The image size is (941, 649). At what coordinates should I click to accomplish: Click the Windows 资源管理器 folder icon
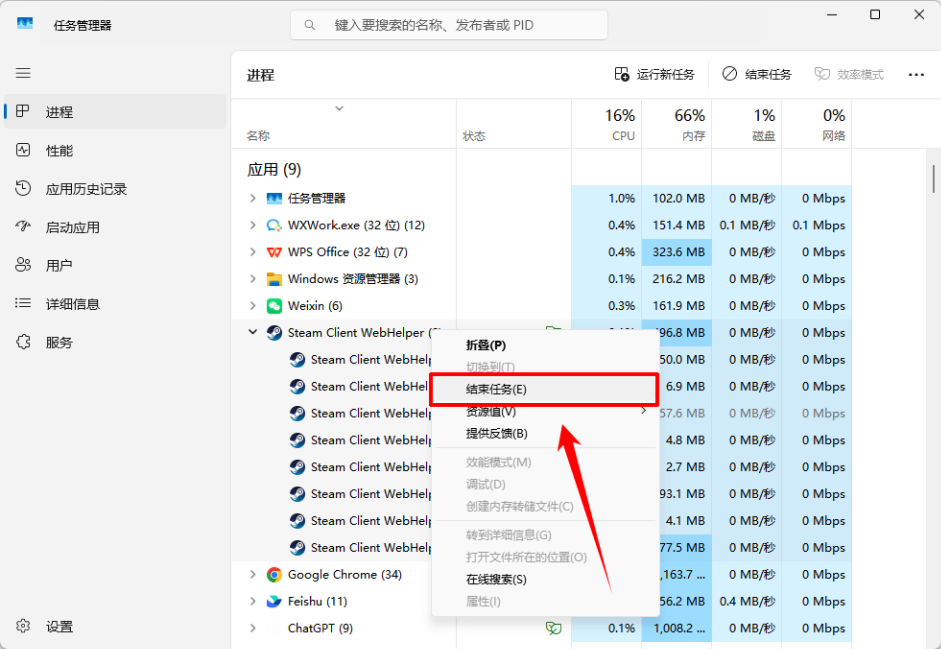click(274, 279)
